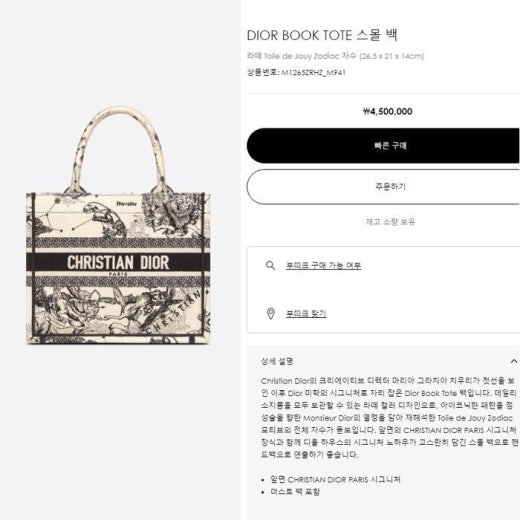This screenshot has width=520, height=520.
Task: Click the CHRISTIAN DIOR lettering on the bag
Action: click(118, 262)
